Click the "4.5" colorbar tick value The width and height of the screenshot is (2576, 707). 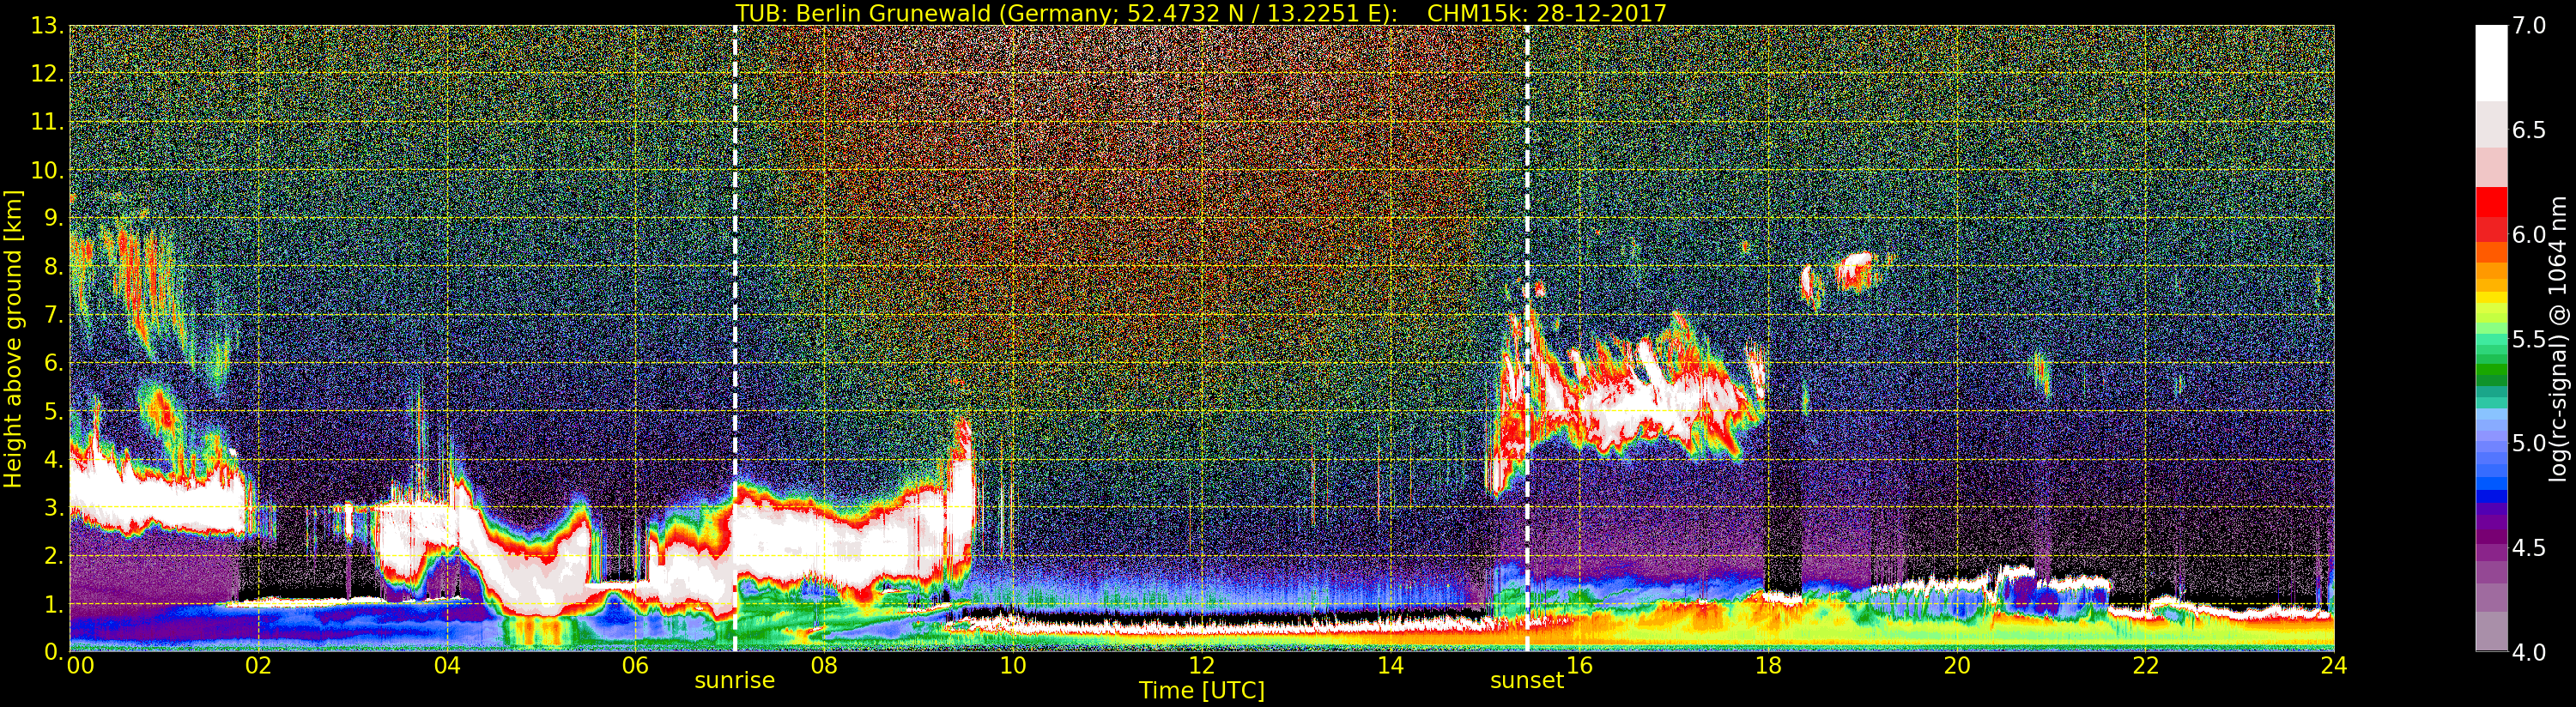[2530, 549]
